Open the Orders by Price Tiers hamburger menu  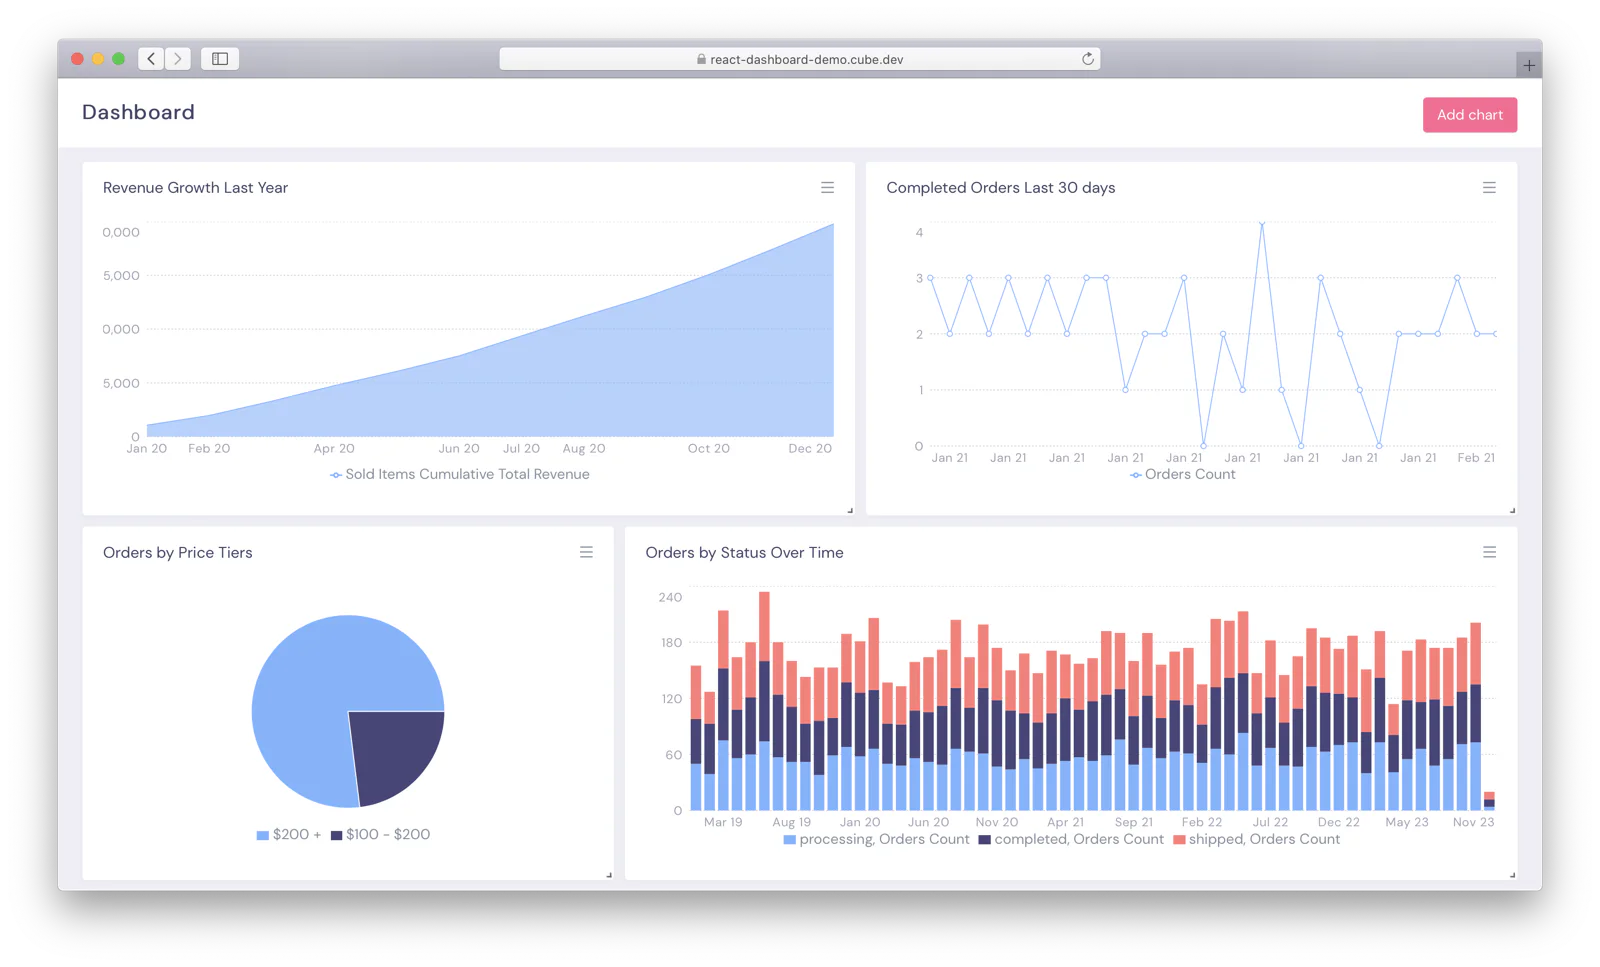pos(586,552)
